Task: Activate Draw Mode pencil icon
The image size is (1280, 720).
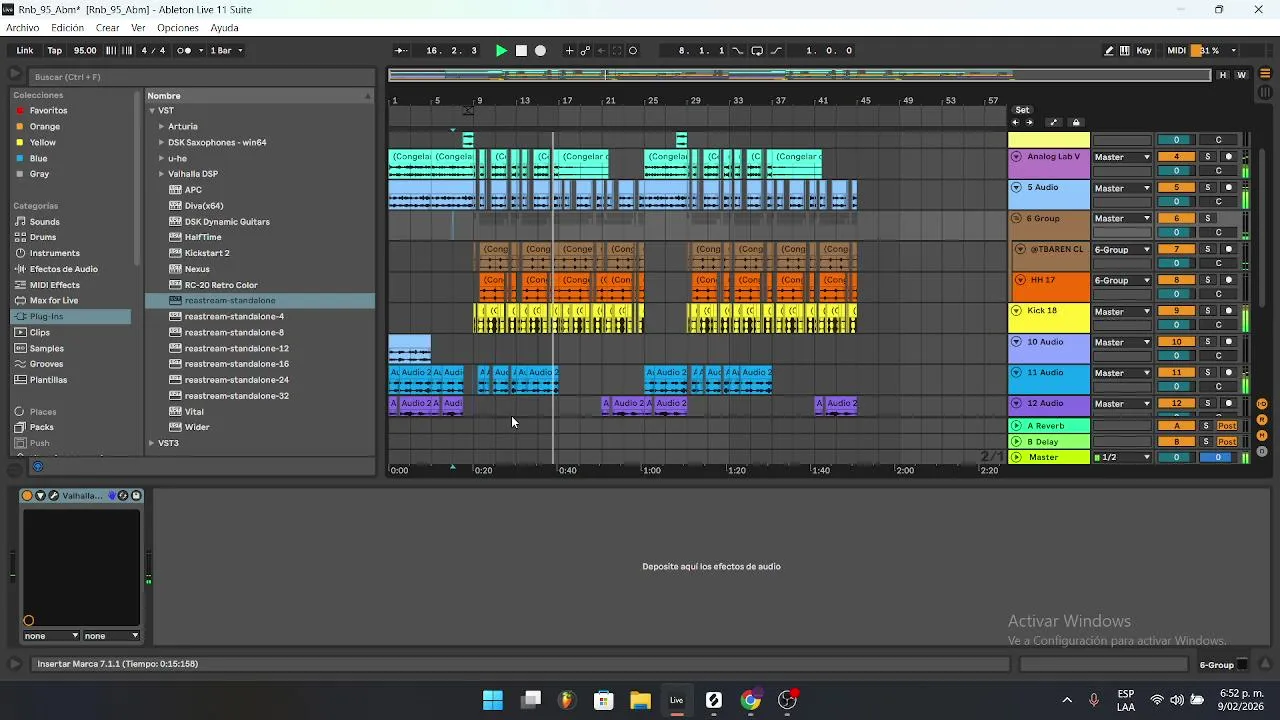Action: (1109, 50)
